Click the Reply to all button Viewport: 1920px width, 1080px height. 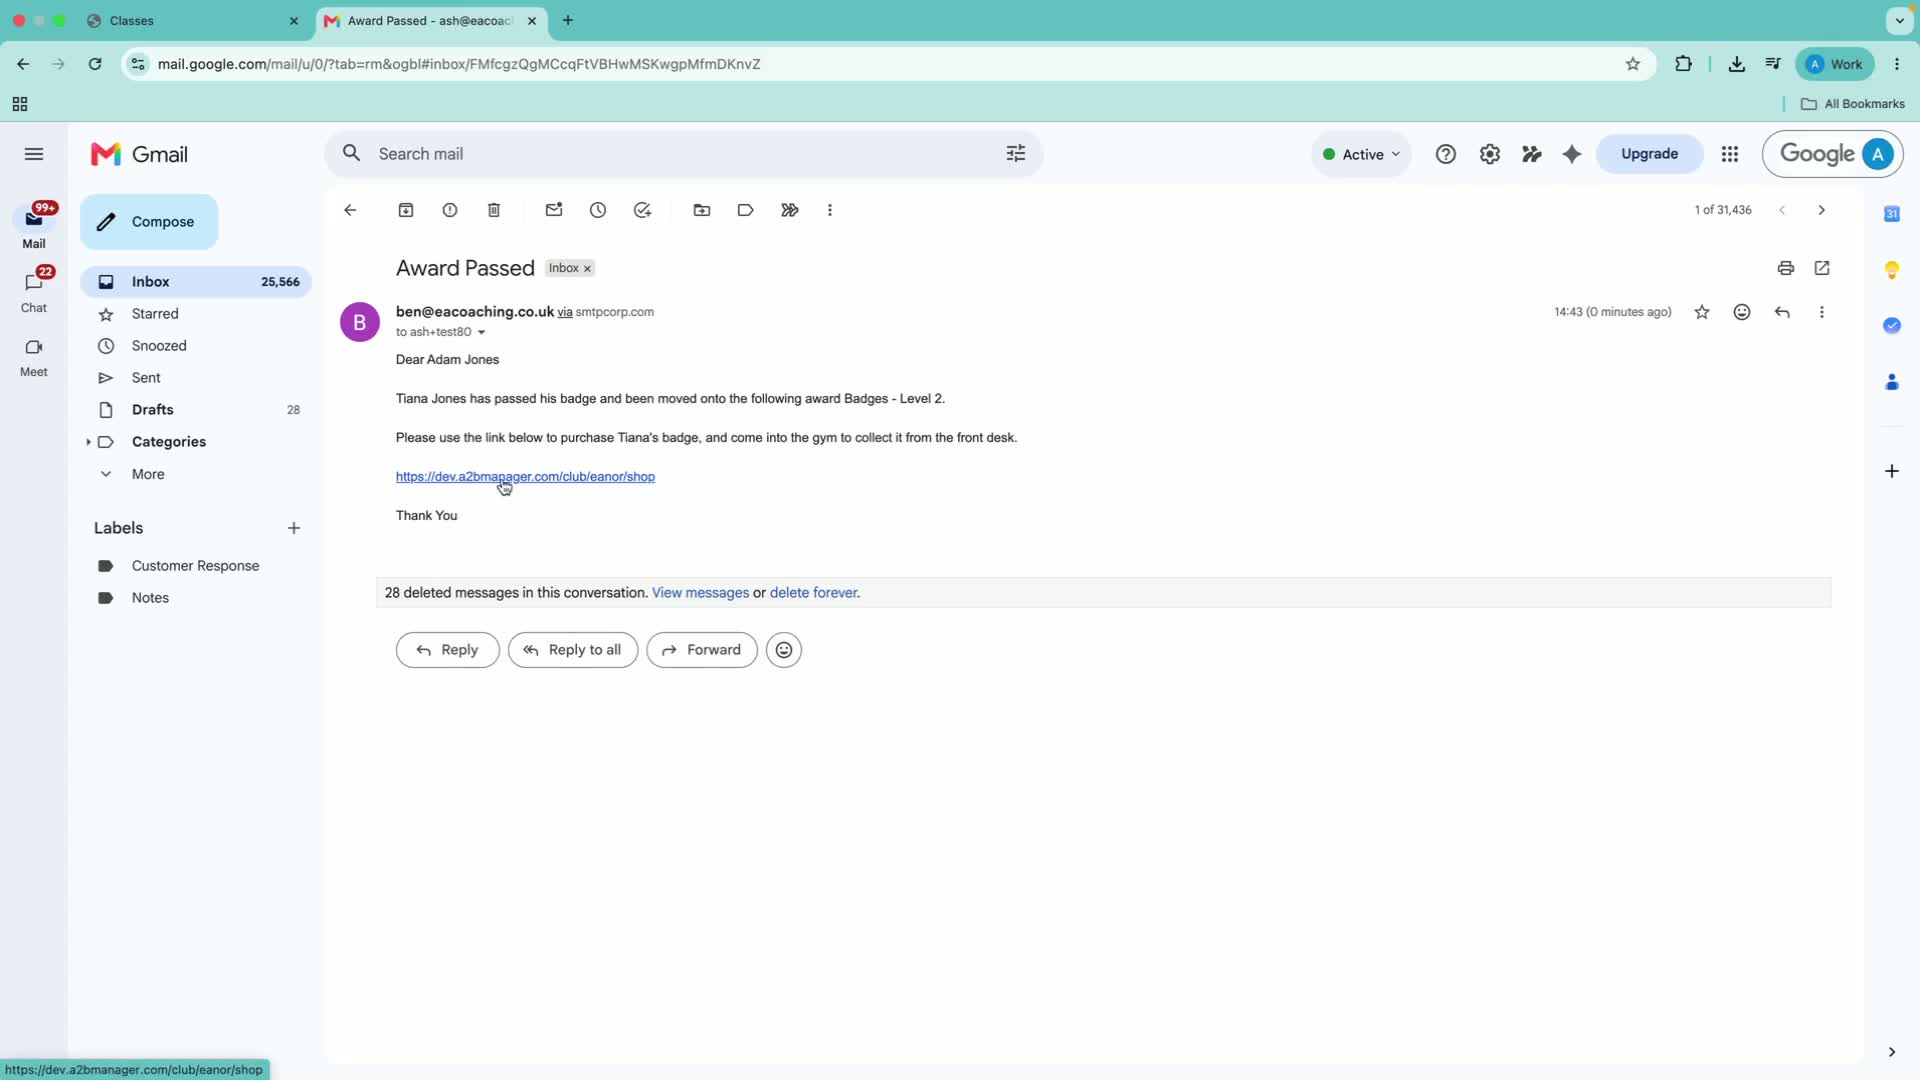(x=573, y=650)
